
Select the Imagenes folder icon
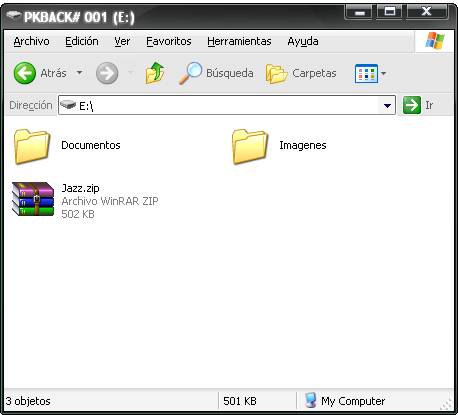250,147
